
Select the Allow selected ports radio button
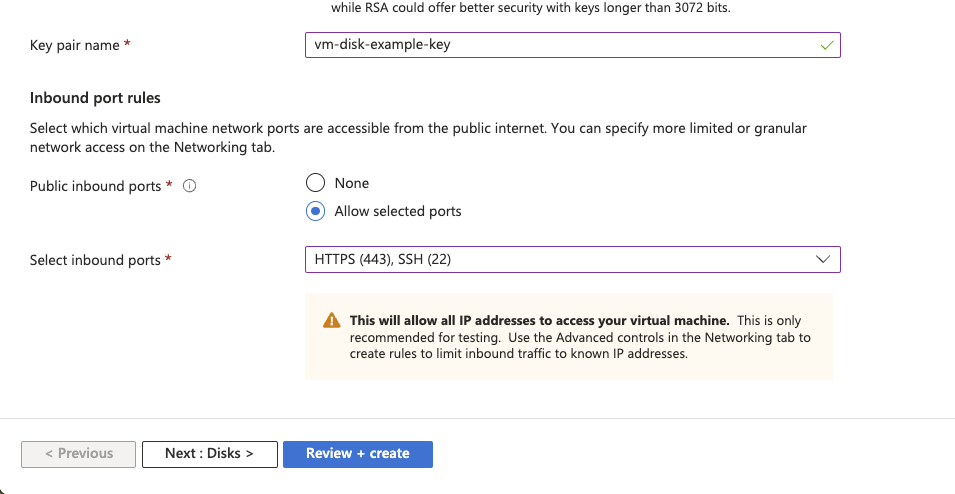315,211
